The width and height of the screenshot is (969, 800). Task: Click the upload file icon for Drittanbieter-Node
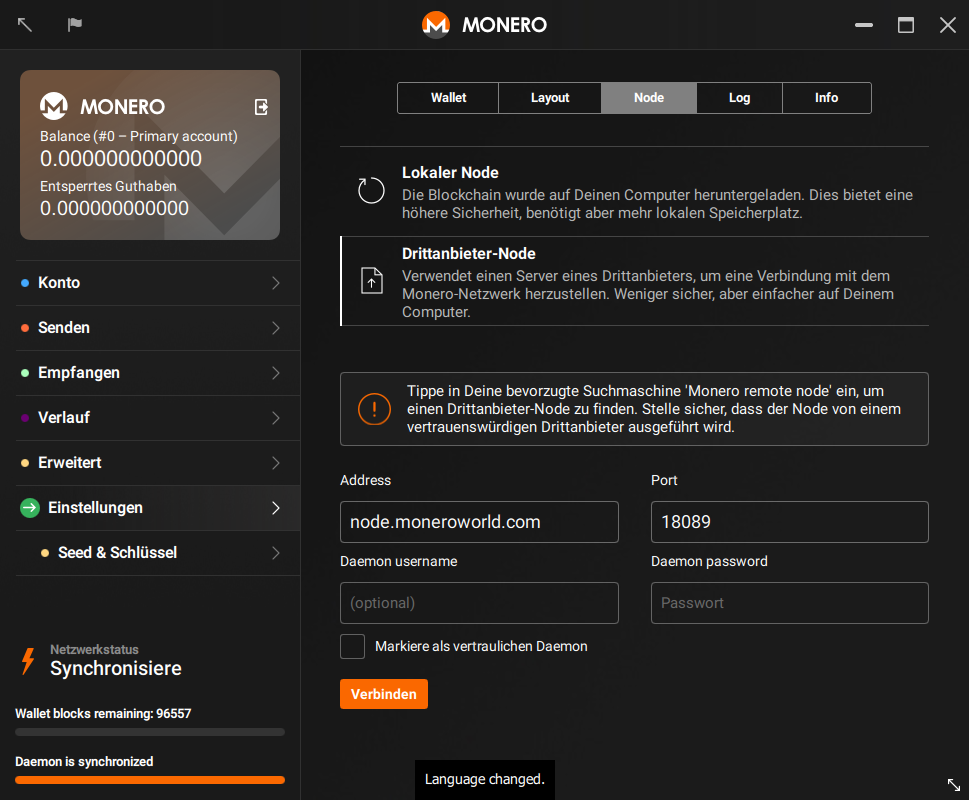[372, 280]
